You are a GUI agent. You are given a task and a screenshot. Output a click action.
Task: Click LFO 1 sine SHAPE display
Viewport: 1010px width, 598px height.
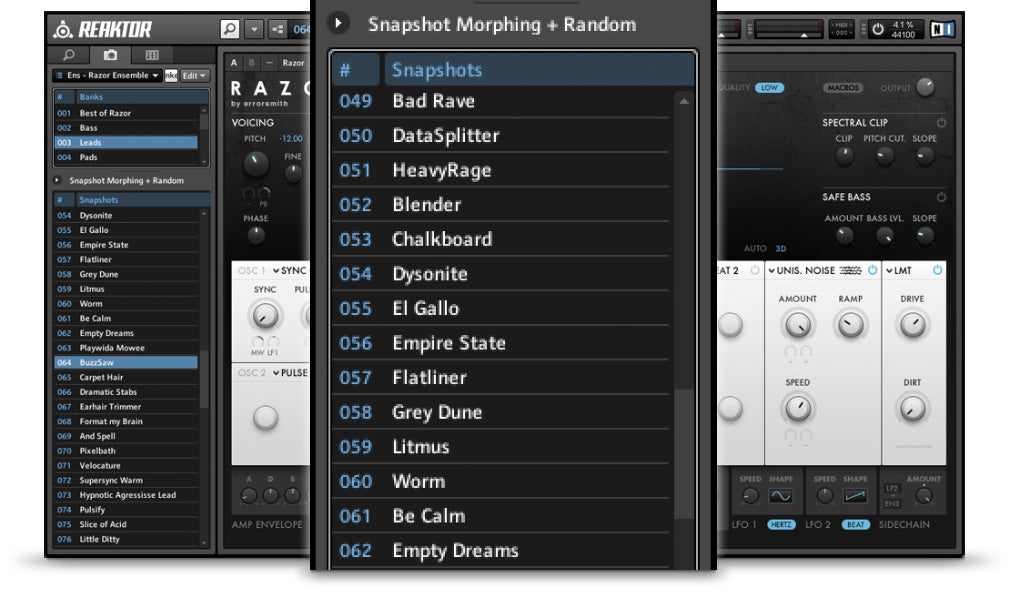pos(781,496)
